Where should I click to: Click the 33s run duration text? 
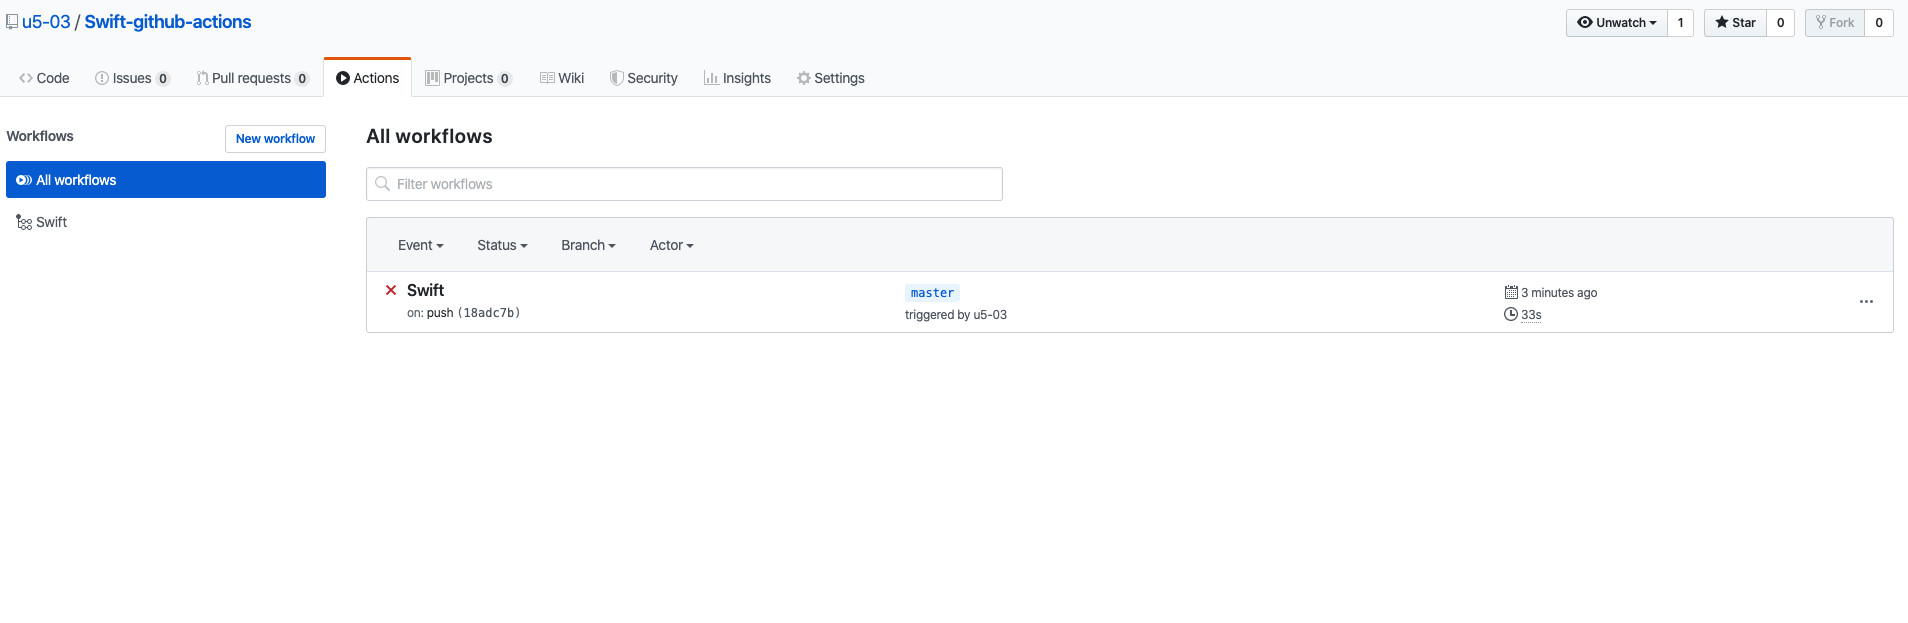click(x=1531, y=315)
